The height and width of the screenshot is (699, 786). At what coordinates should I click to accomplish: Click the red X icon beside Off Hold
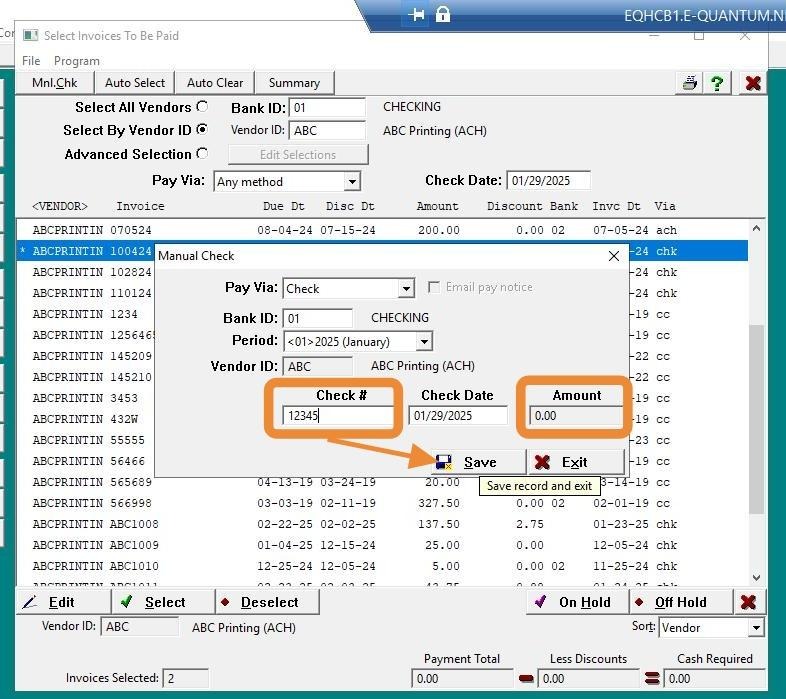(748, 602)
